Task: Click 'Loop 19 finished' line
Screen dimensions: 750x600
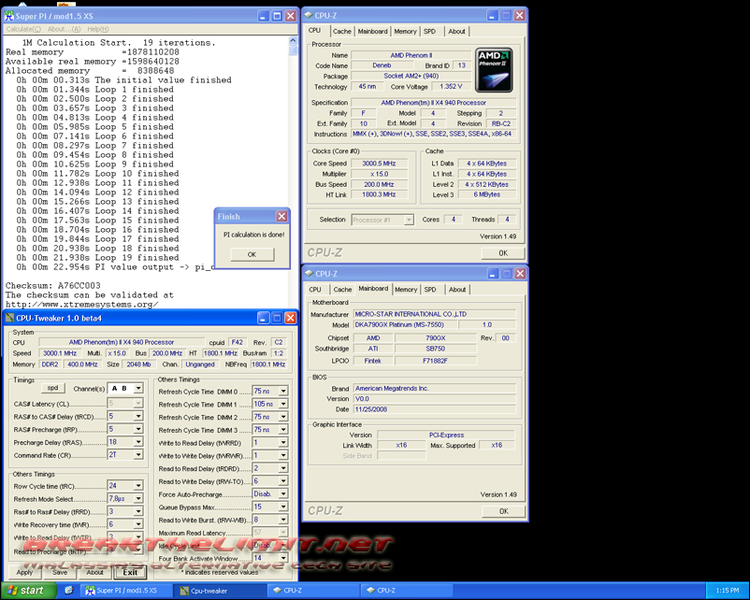Action: point(98,257)
